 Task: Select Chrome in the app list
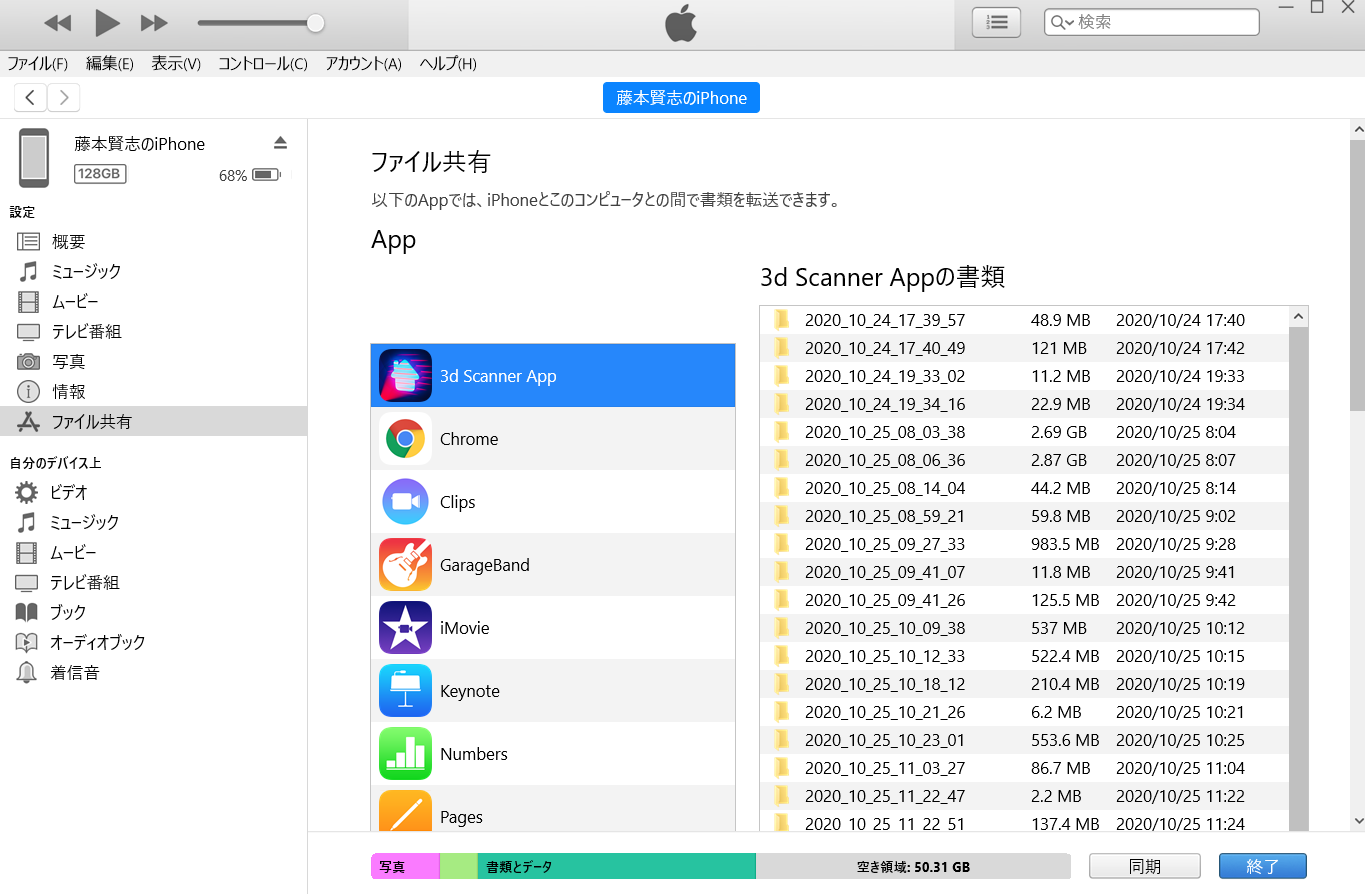coord(553,439)
